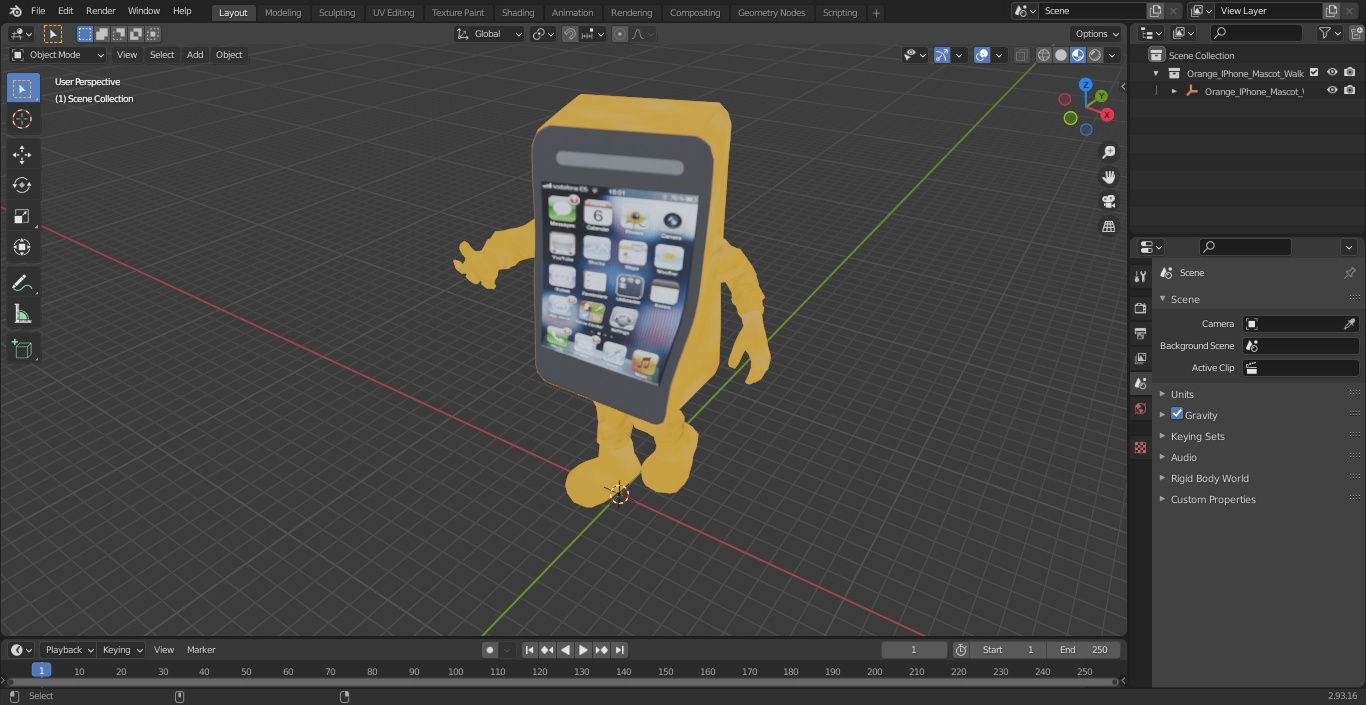Jump to the timeline start frame
This screenshot has height=705, width=1366.
click(530, 650)
